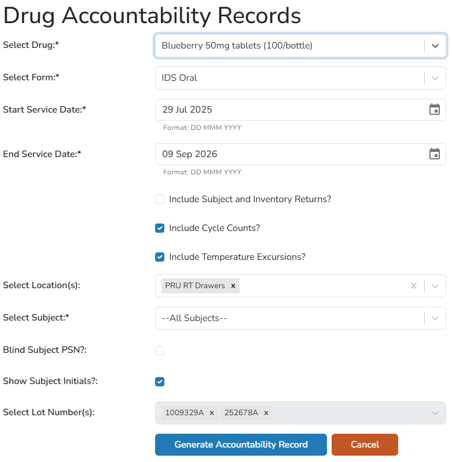Viewport: 452px width, 462px height.
Task: Disable Show Subject Initials checkbox
Action: [x=160, y=381]
